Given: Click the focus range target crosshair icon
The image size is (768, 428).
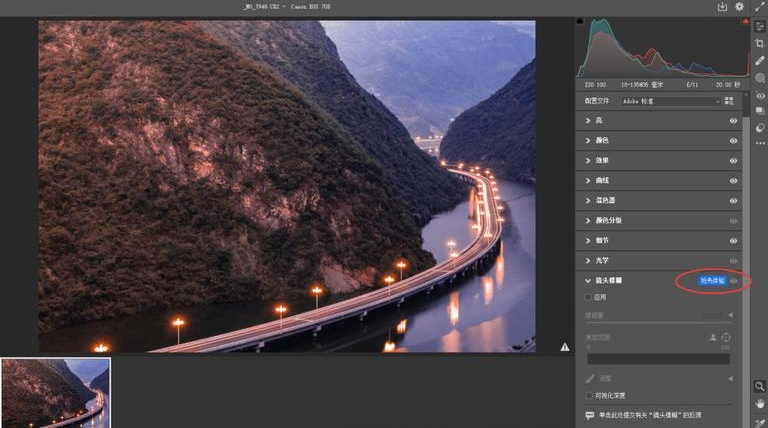Looking at the screenshot, I should coord(726,337).
